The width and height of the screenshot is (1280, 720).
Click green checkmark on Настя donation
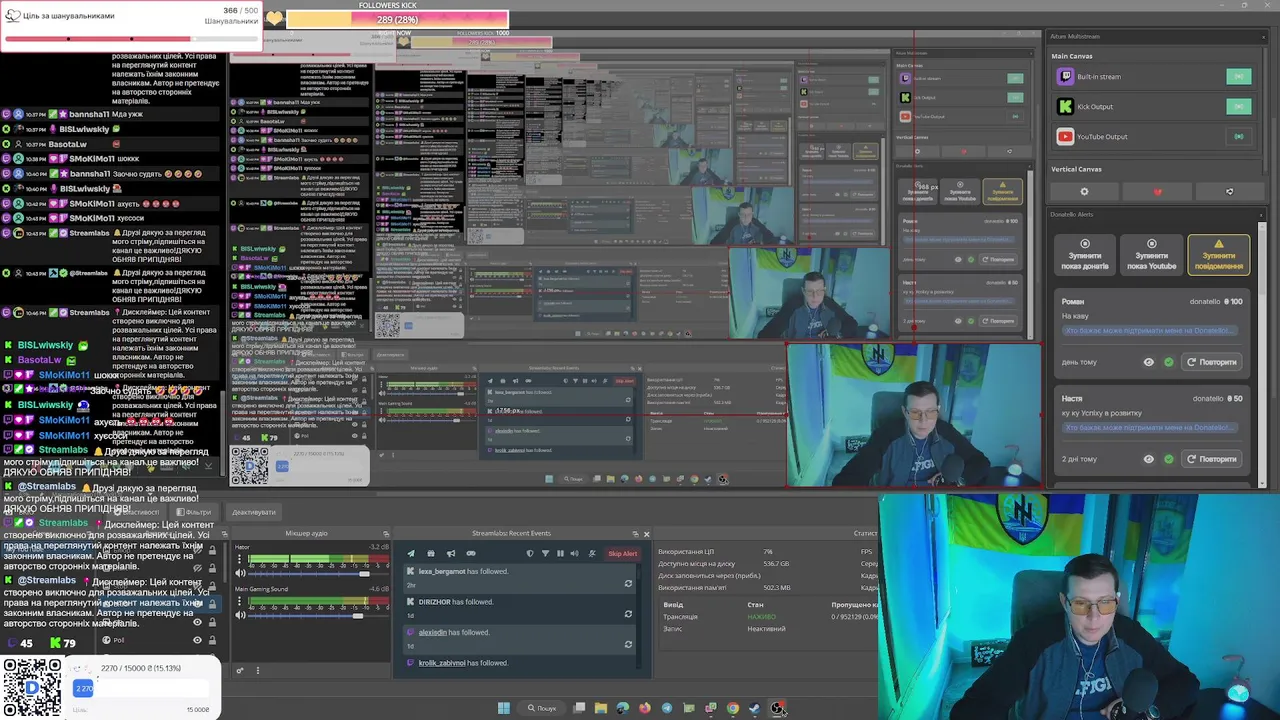point(1168,459)
